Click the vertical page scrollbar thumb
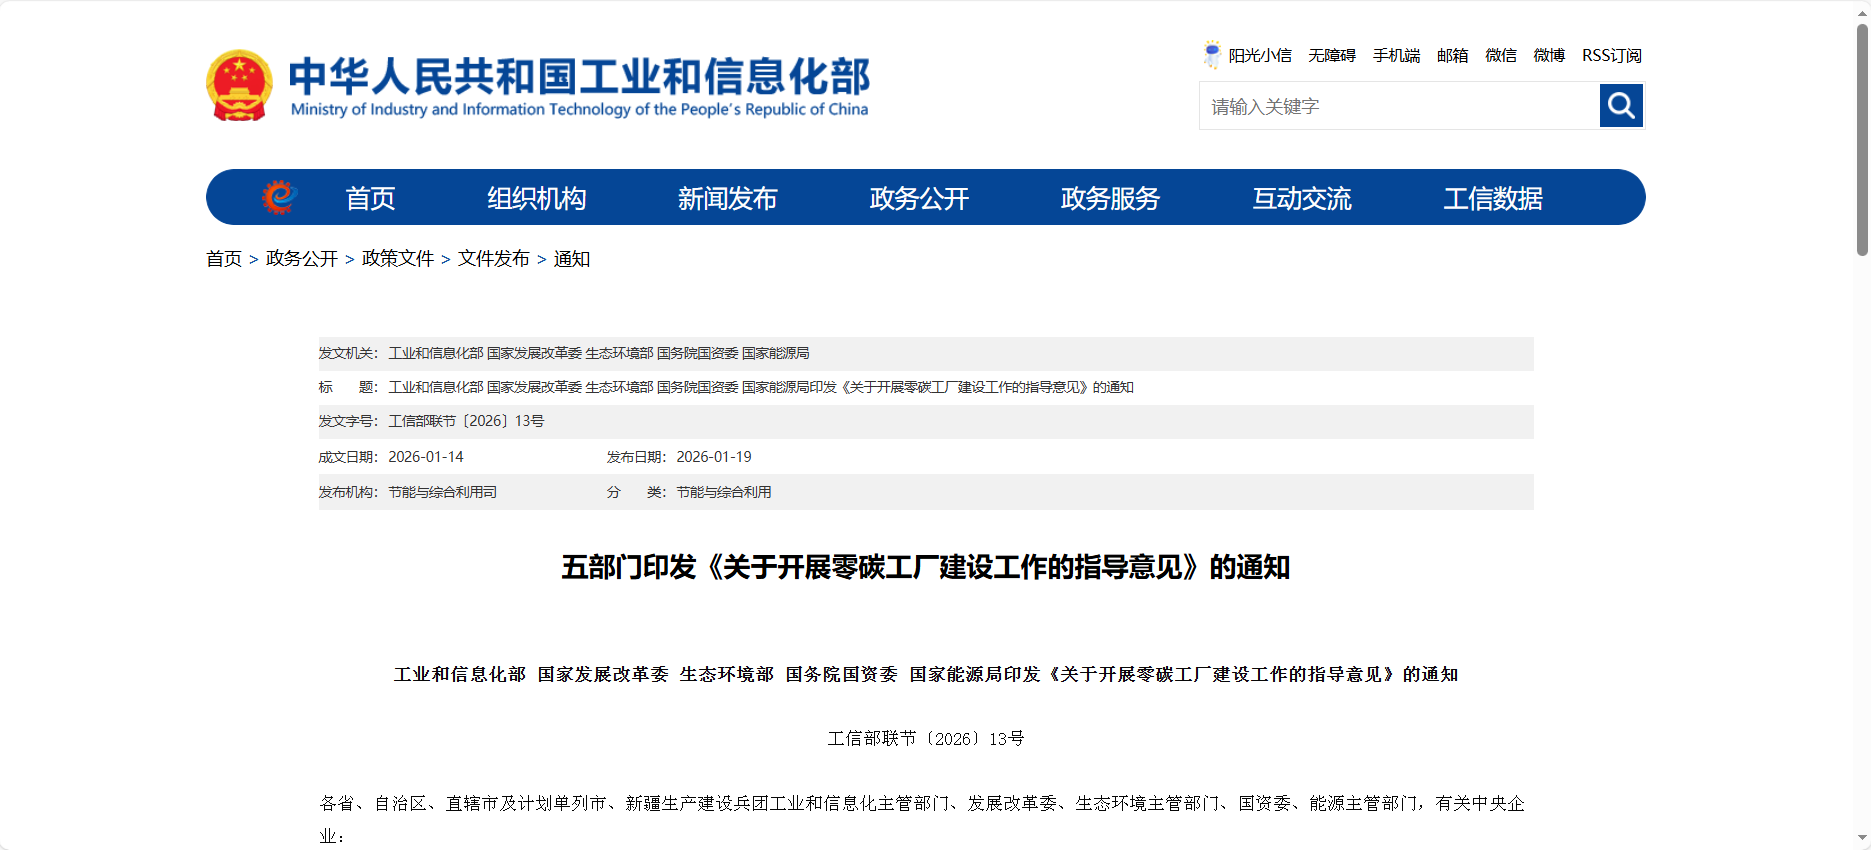The height and width of the screenshot is (850, 1871). (x=1862, y=140)
